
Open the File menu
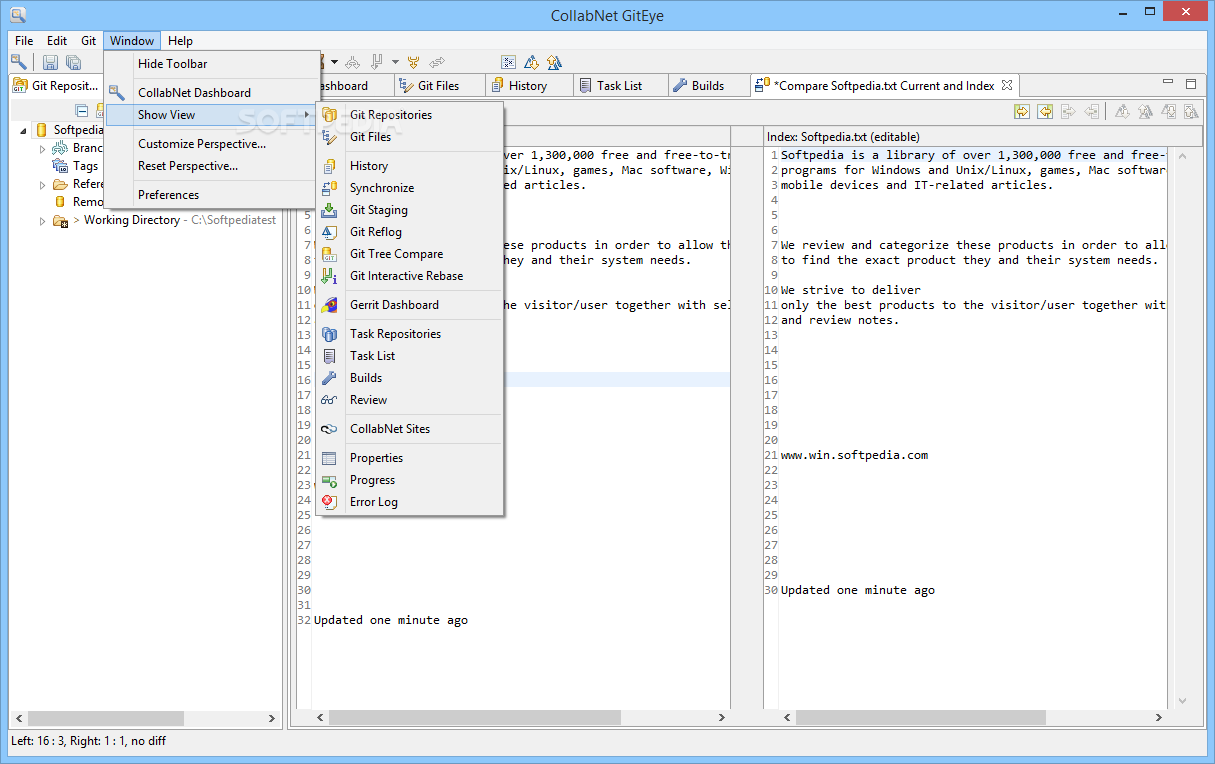pyautogui.click(x=24, y=41)
